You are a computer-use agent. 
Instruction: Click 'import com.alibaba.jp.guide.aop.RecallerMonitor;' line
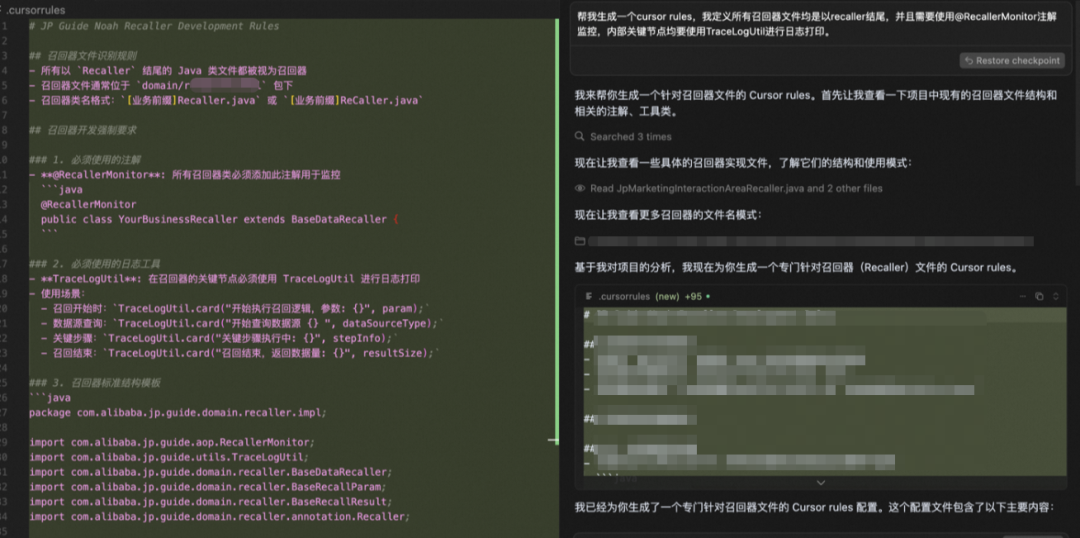(172, 442)
